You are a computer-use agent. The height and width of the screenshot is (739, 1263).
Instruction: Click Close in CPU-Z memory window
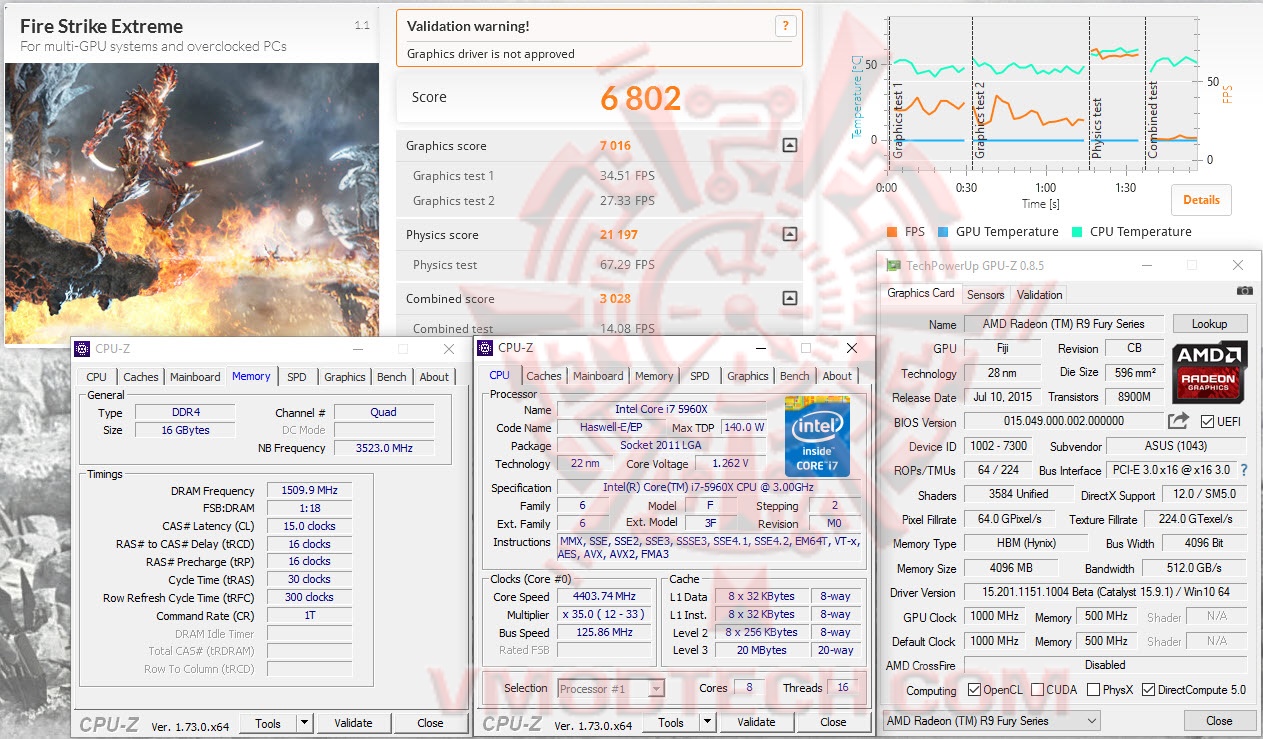[x=430, y=723]
